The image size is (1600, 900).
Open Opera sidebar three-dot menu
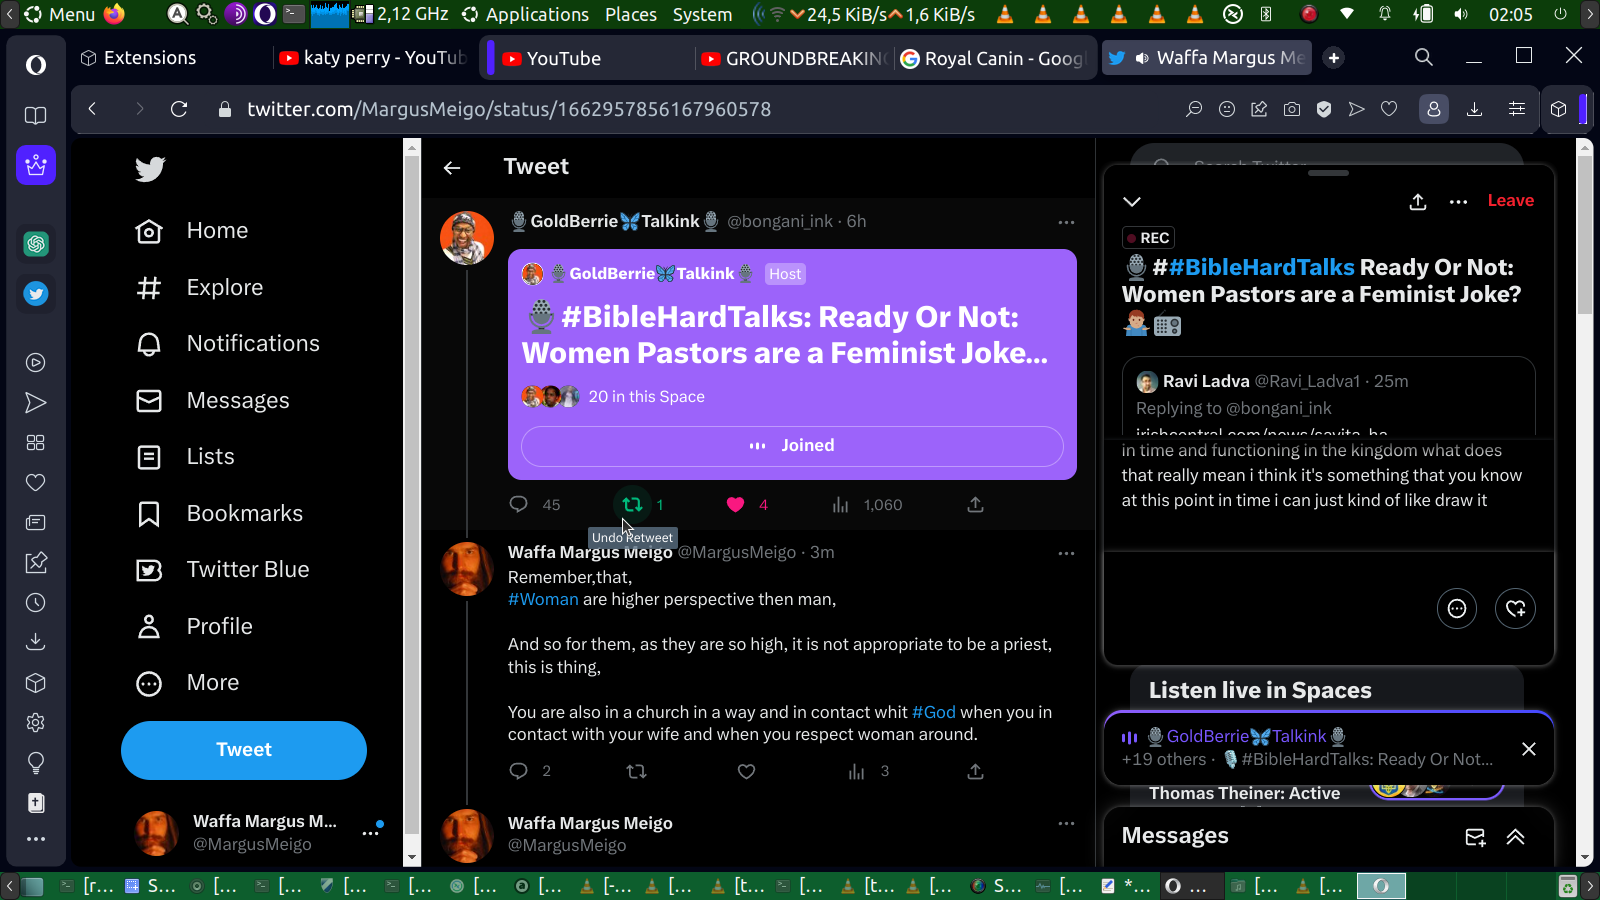click(36, 839)
